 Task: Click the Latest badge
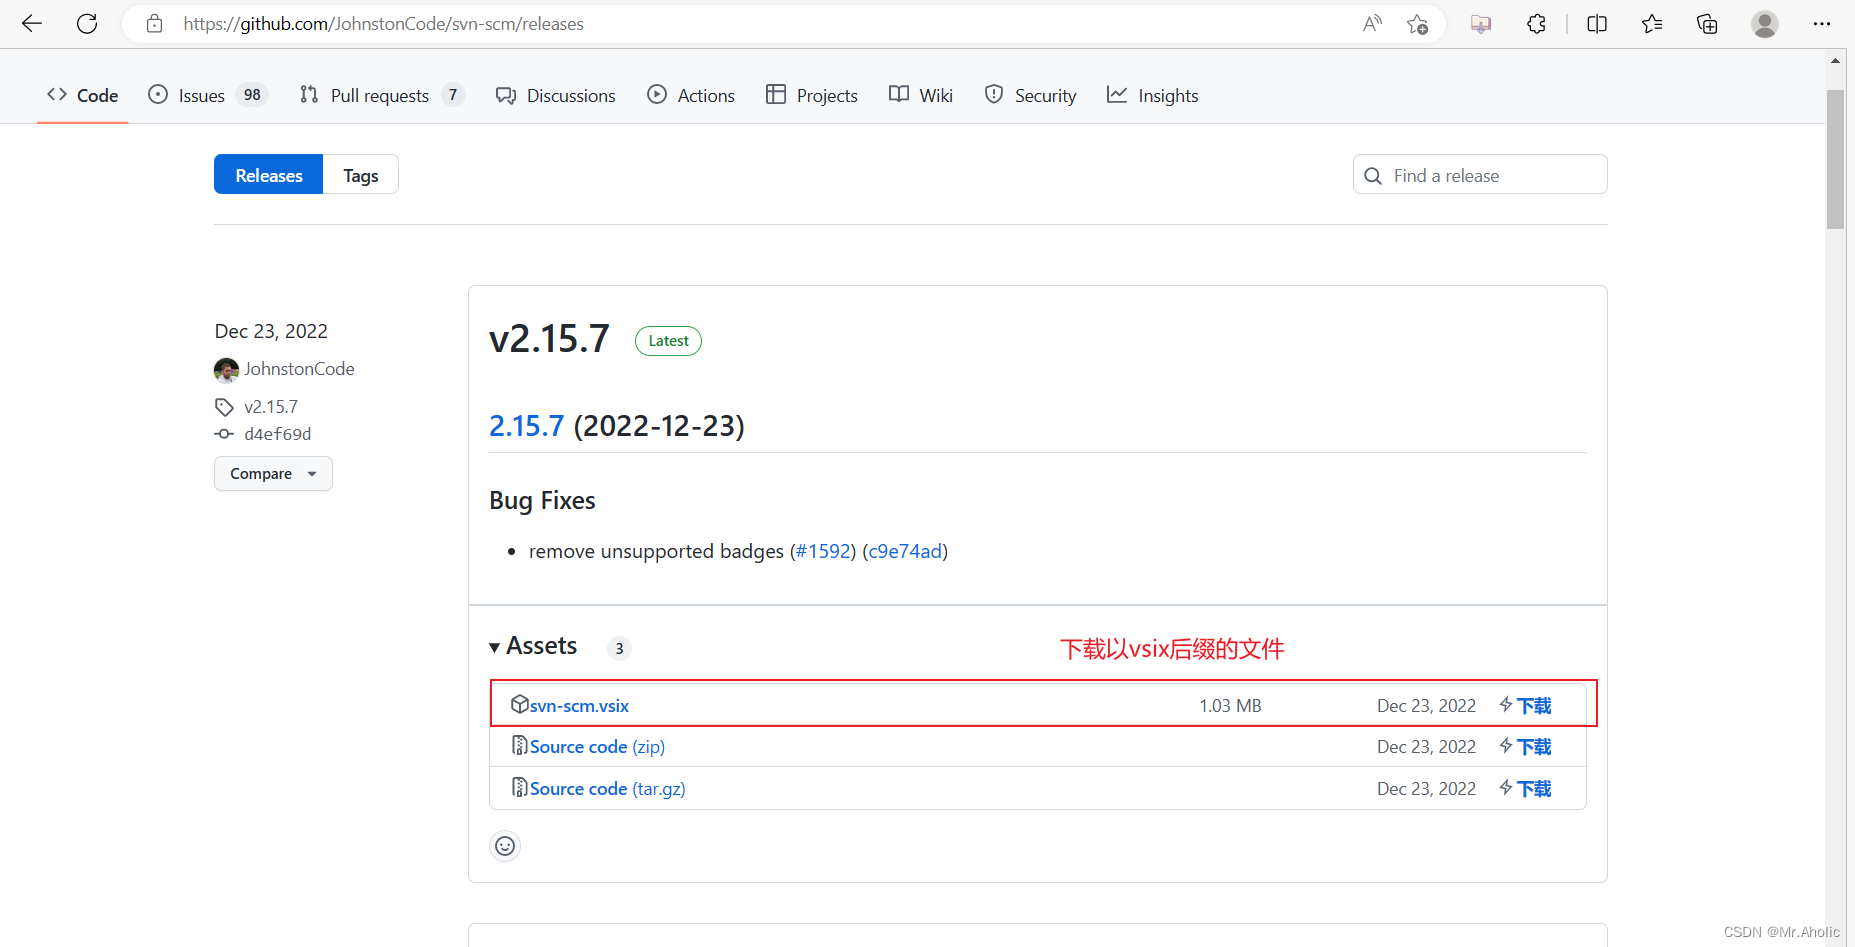click(x=668, y=341)
